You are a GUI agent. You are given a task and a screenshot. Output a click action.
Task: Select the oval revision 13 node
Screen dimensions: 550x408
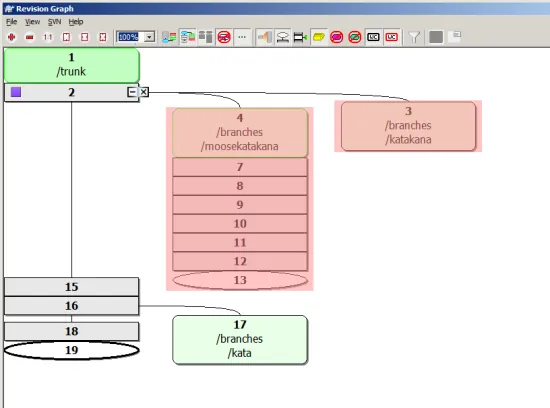240,280
